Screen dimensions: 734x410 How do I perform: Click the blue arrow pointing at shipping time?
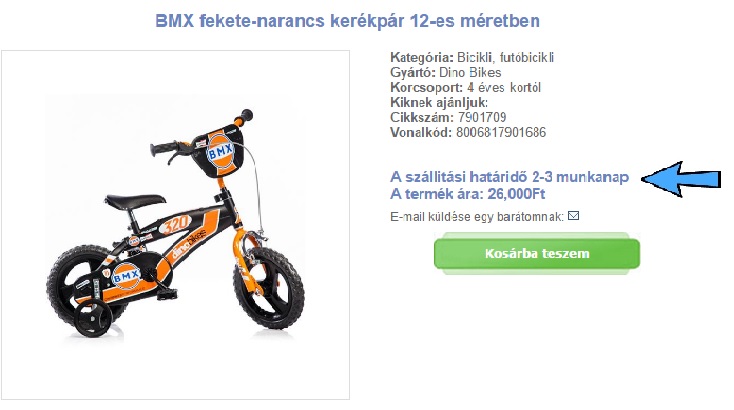coord(681,179)
